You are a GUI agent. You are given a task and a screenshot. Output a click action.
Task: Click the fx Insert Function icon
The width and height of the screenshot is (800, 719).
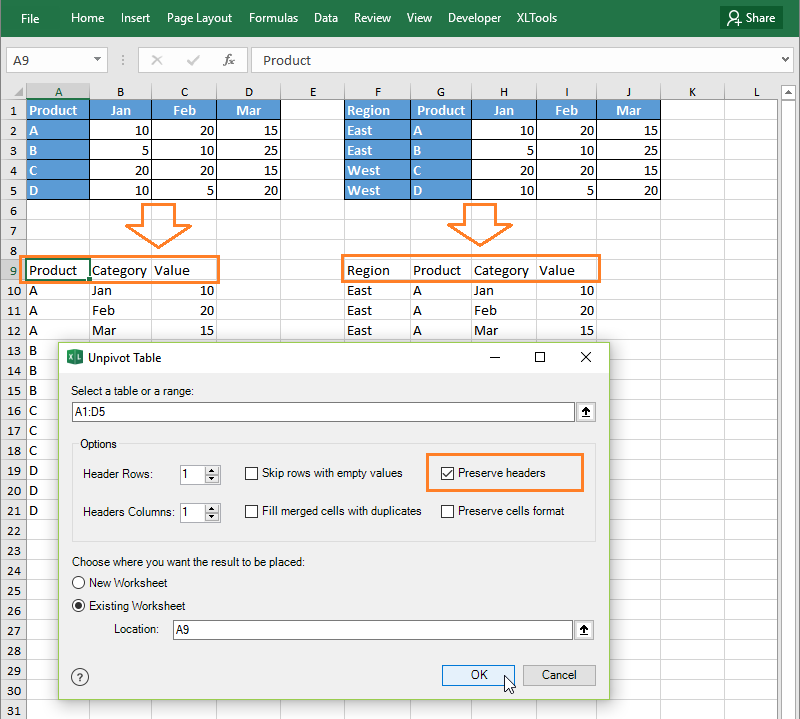228,61
